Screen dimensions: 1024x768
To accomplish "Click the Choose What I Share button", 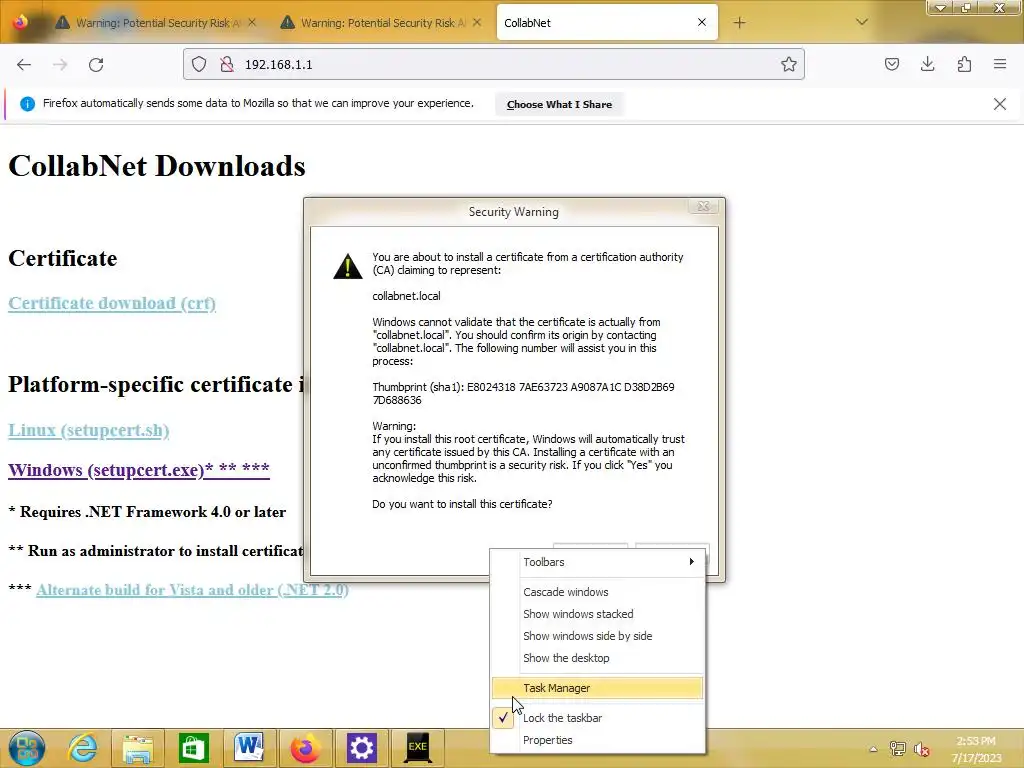I will pos(559,104).
